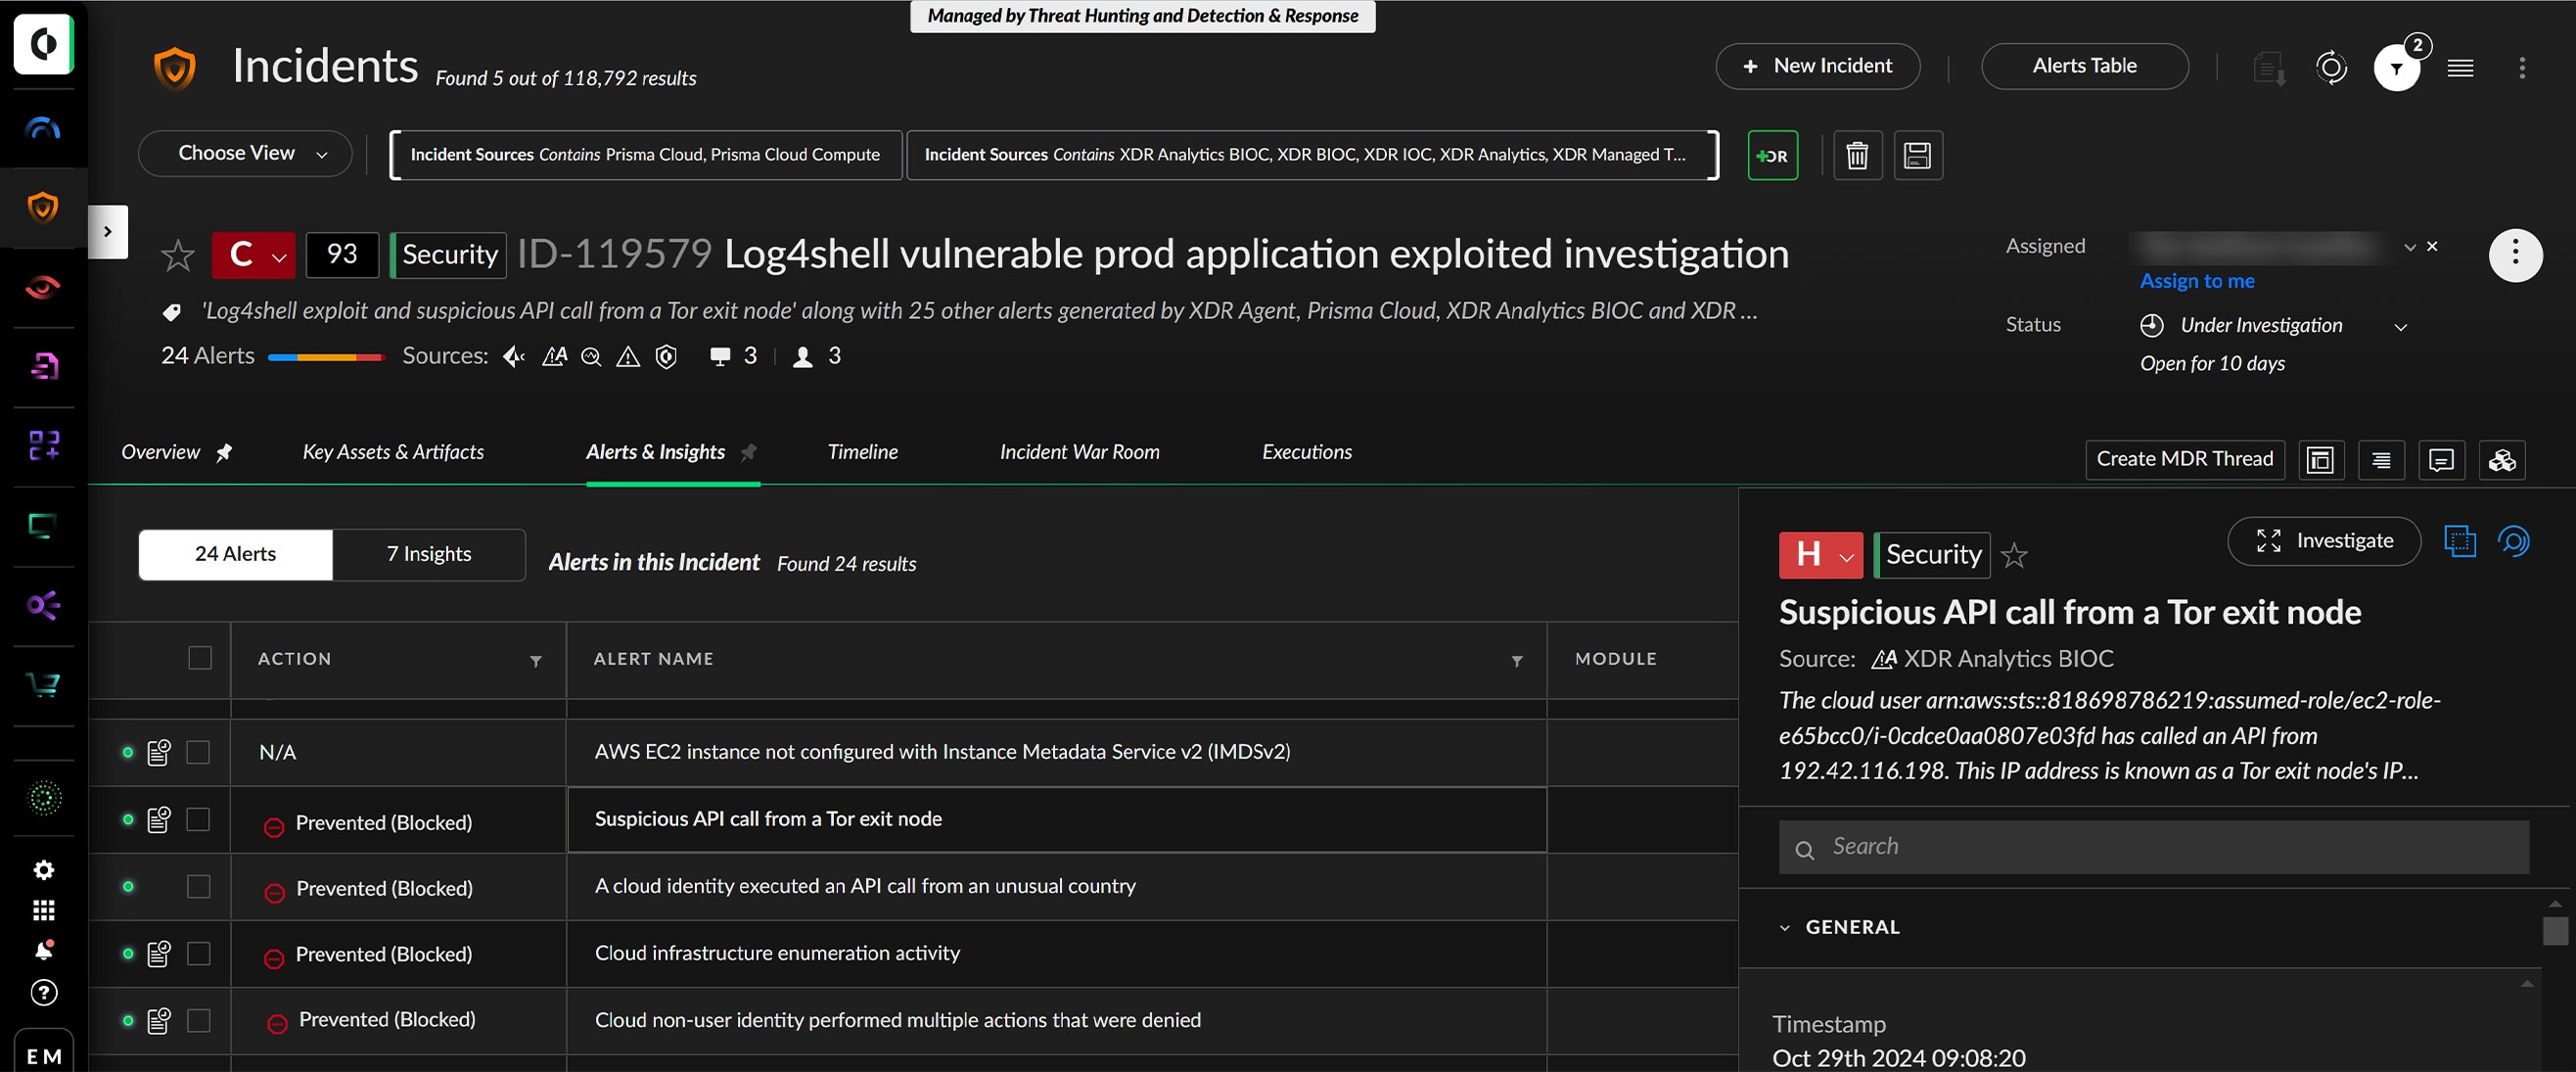Open the Incident War Room tab
Viewport: 2576px width, 1072px height.
coord(1079,452)
